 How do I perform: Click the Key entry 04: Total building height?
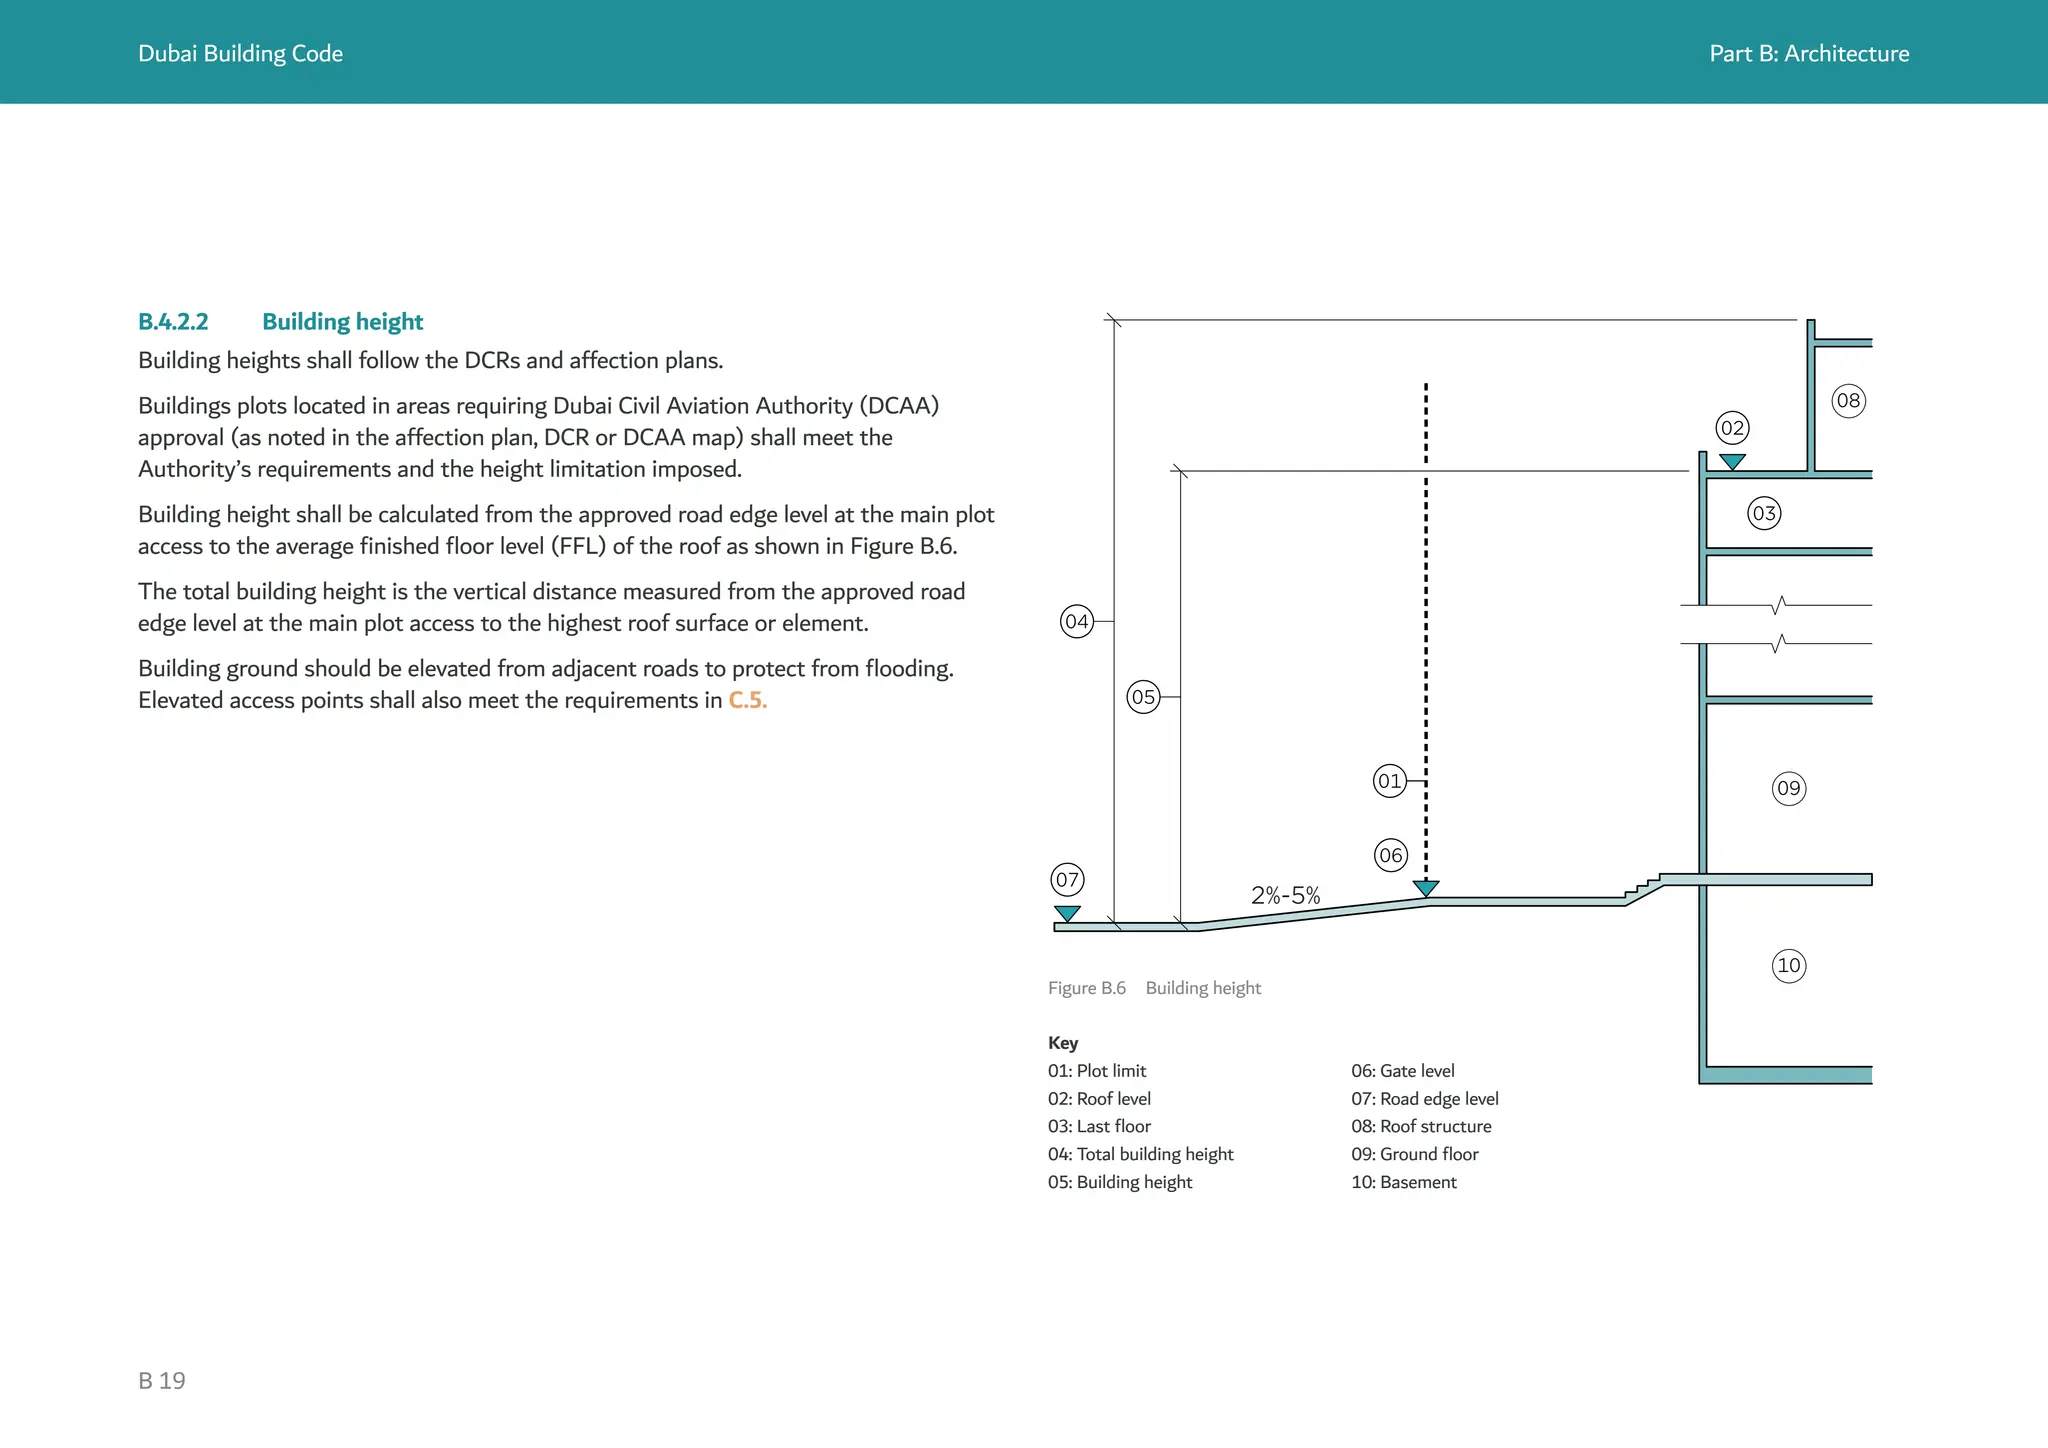pos(1140,1154)
